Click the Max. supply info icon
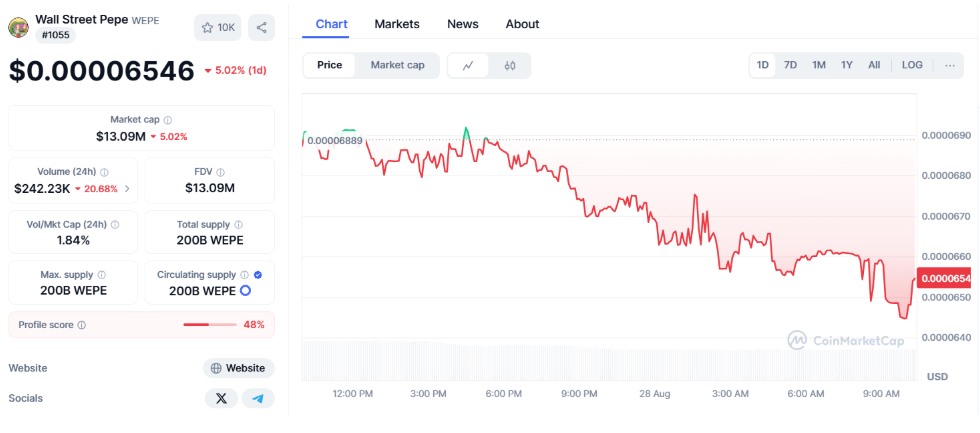 tap(102, 274)
